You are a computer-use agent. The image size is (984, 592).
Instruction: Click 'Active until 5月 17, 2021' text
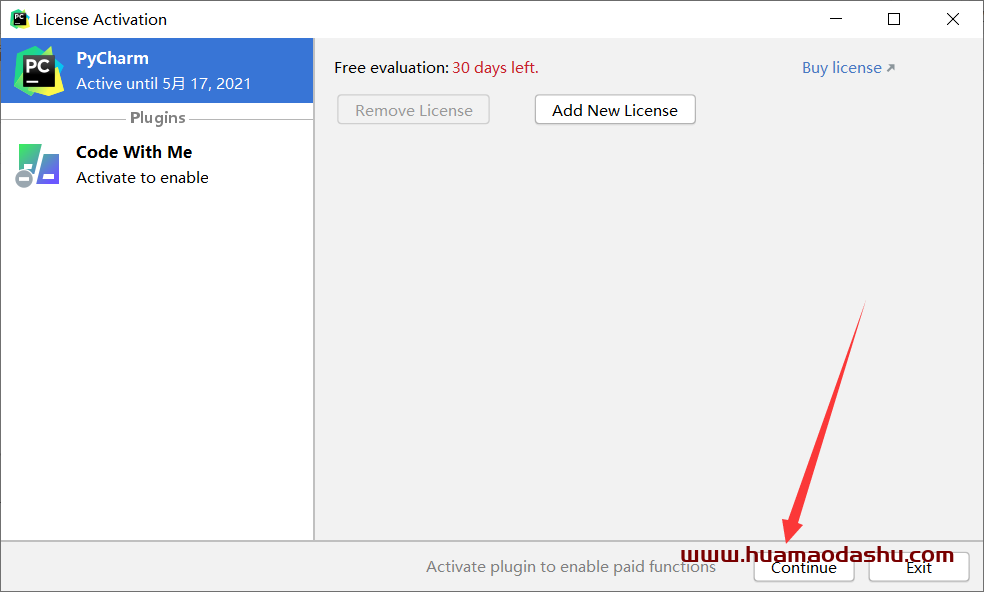[163, 83]
